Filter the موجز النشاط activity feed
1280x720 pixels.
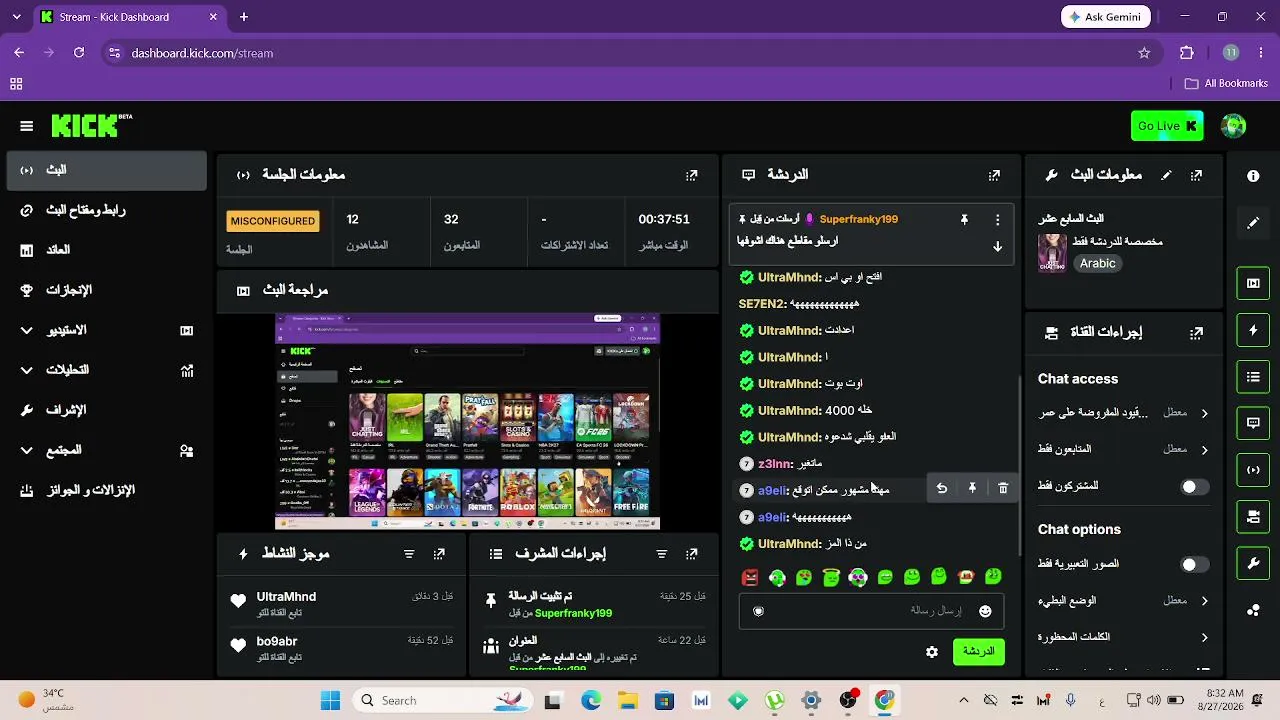[x=409, y=553]
